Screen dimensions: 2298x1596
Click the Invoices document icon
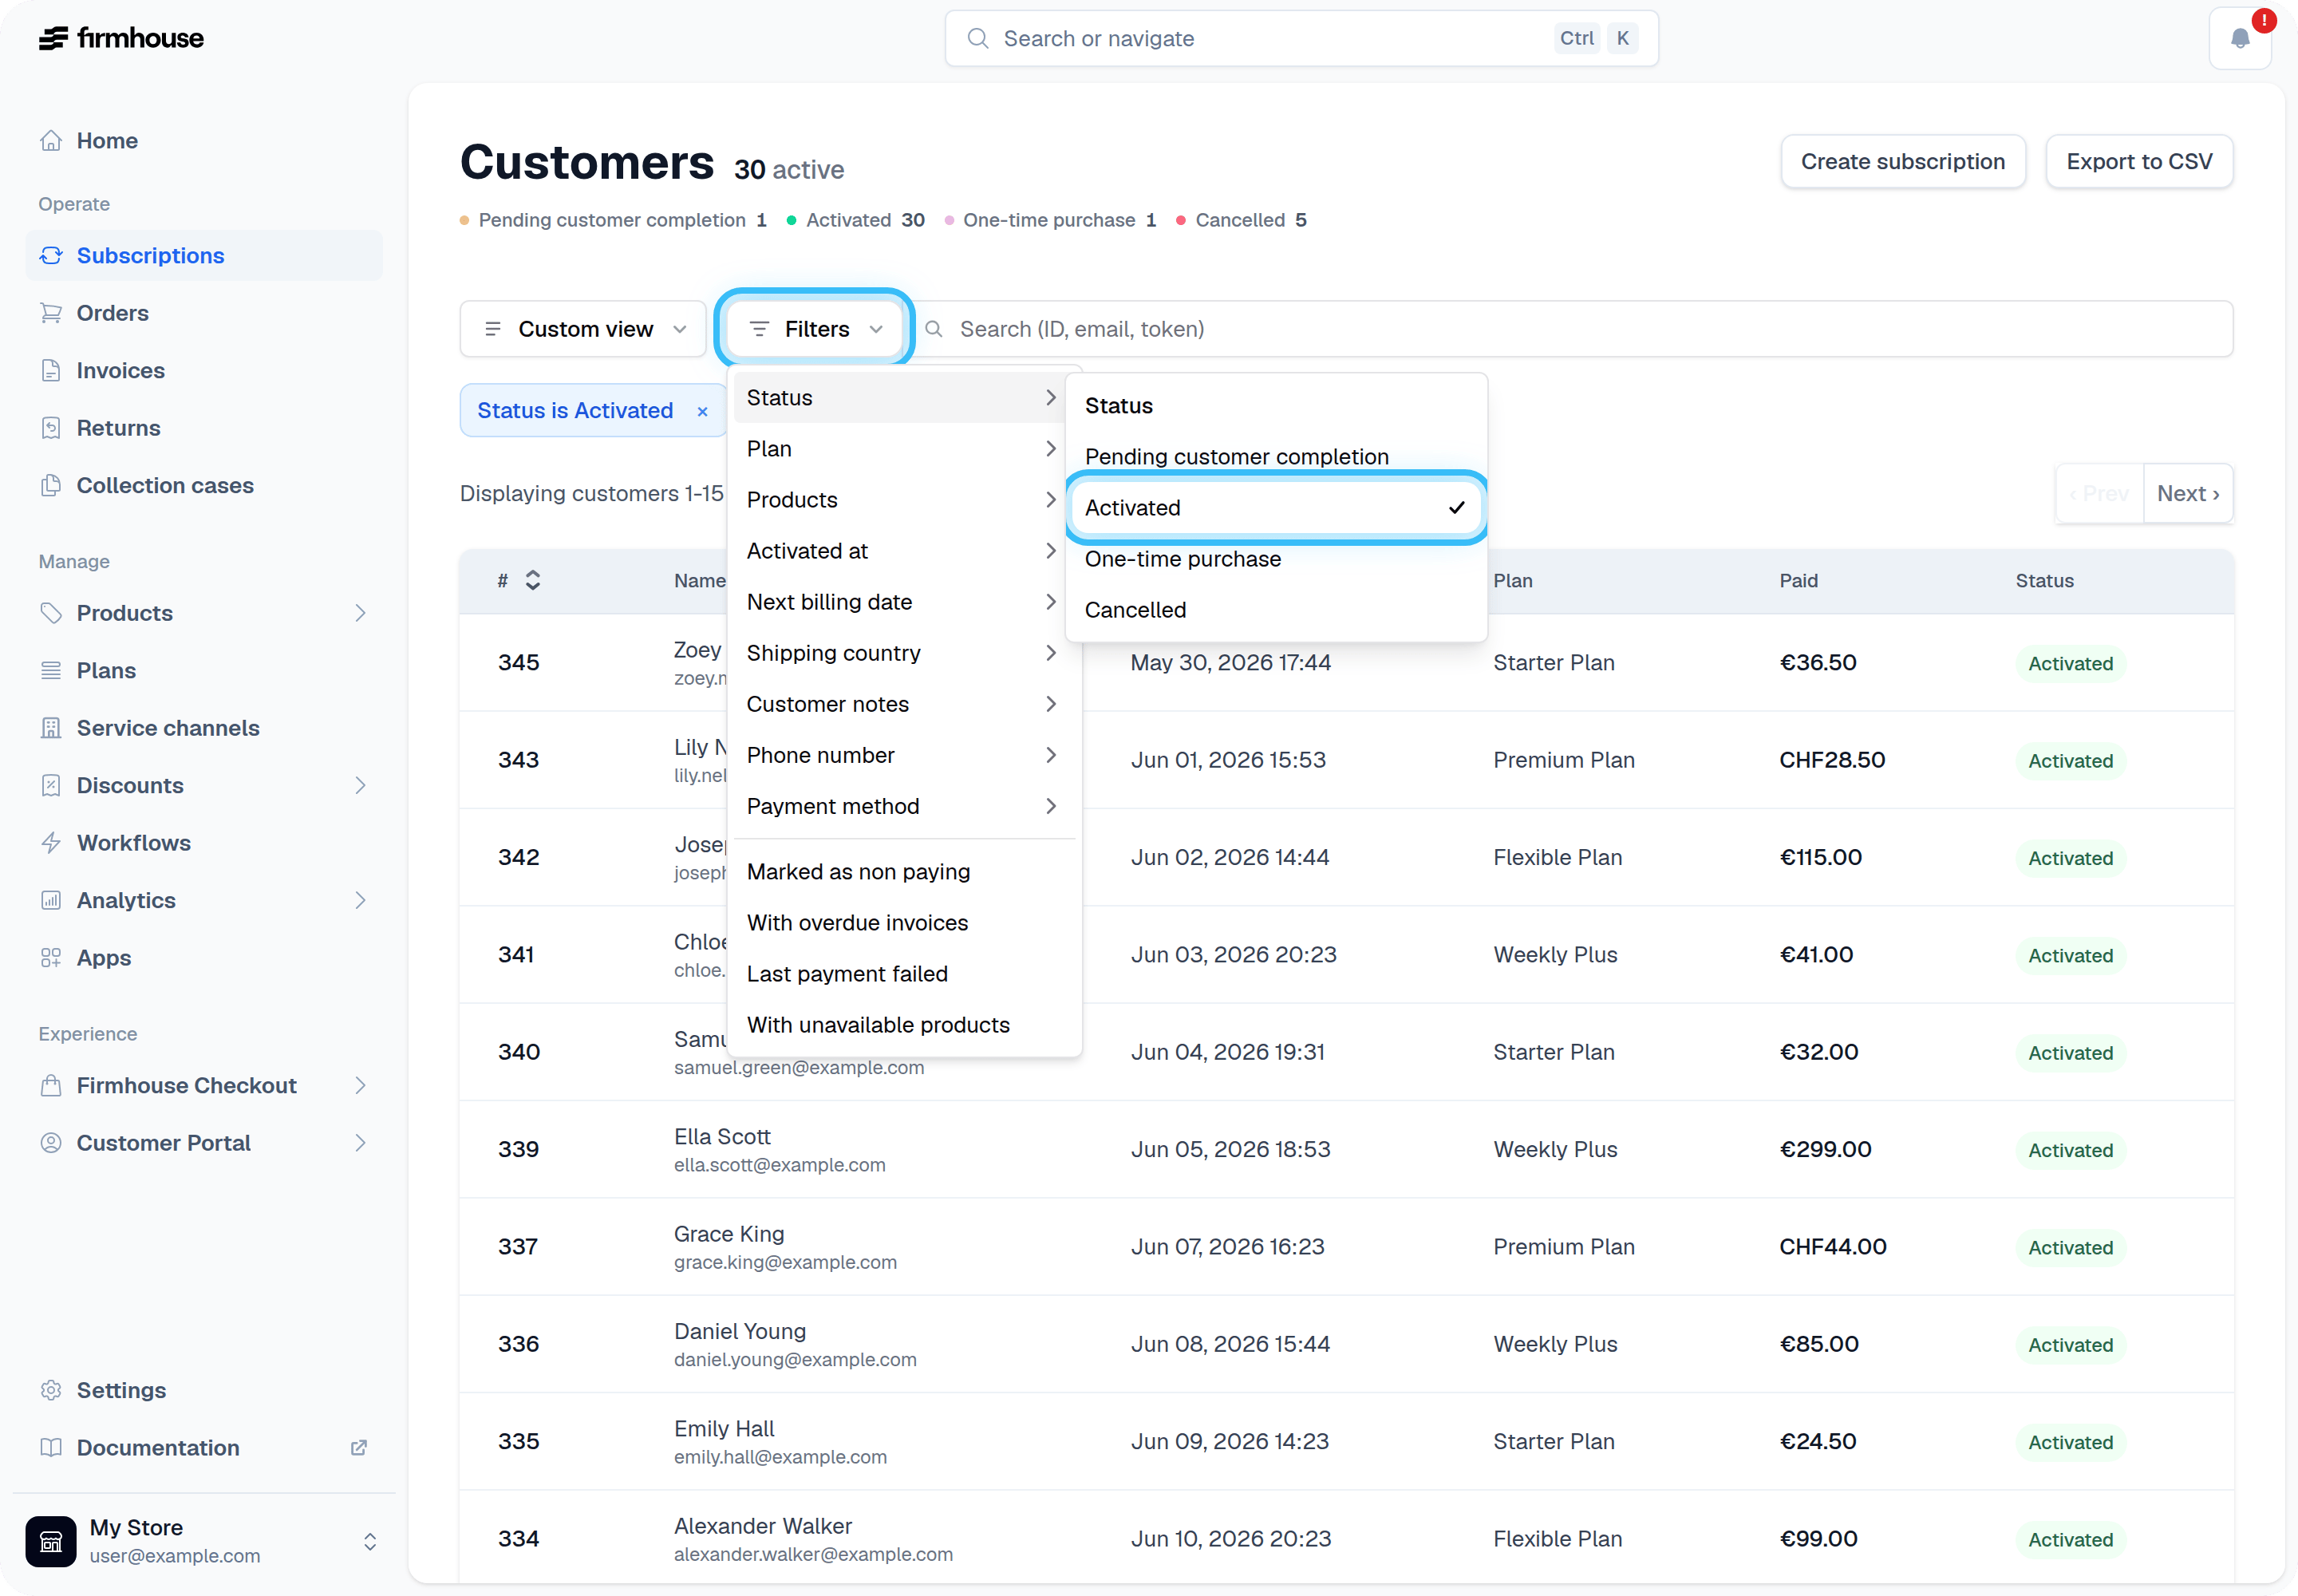51,371
